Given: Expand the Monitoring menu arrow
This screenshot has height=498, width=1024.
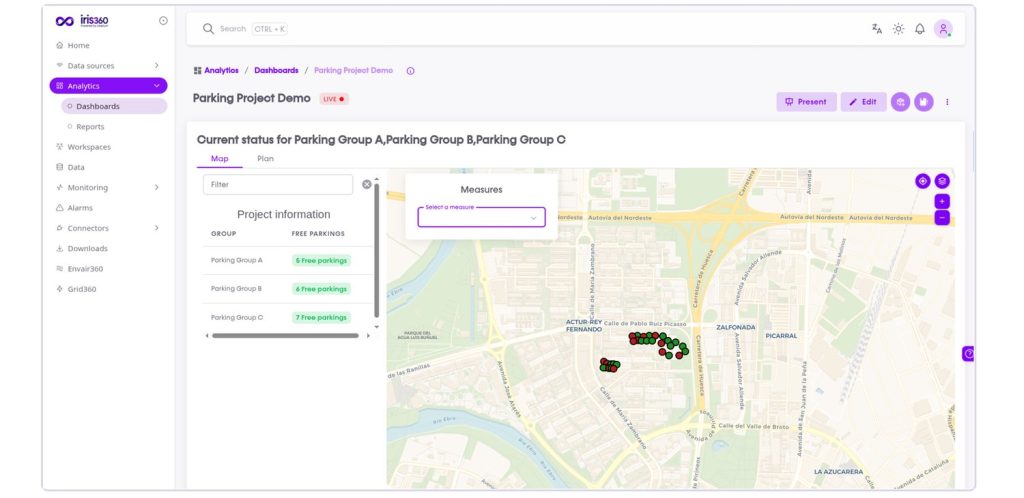Looking at the screenshot, I should pyautogui.click(x=157, y=187).
